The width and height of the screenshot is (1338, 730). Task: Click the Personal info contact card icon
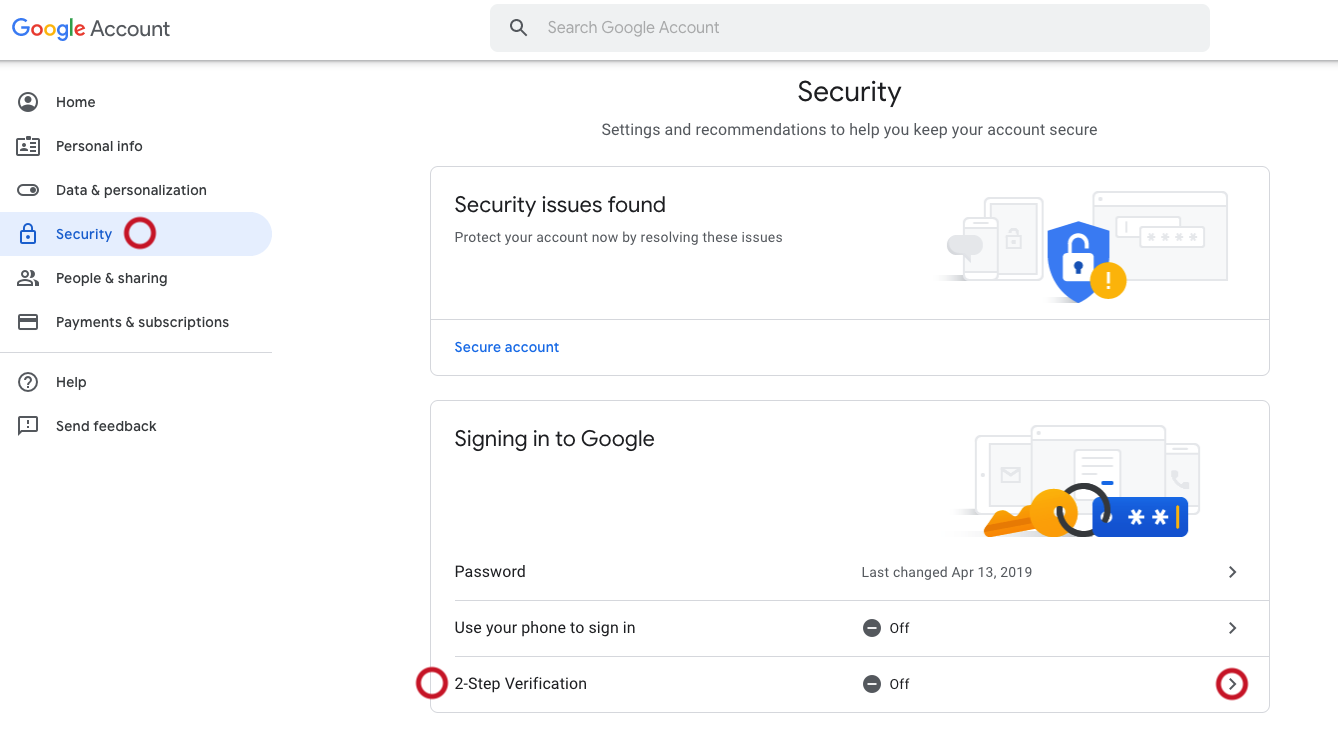click(29, 145)
